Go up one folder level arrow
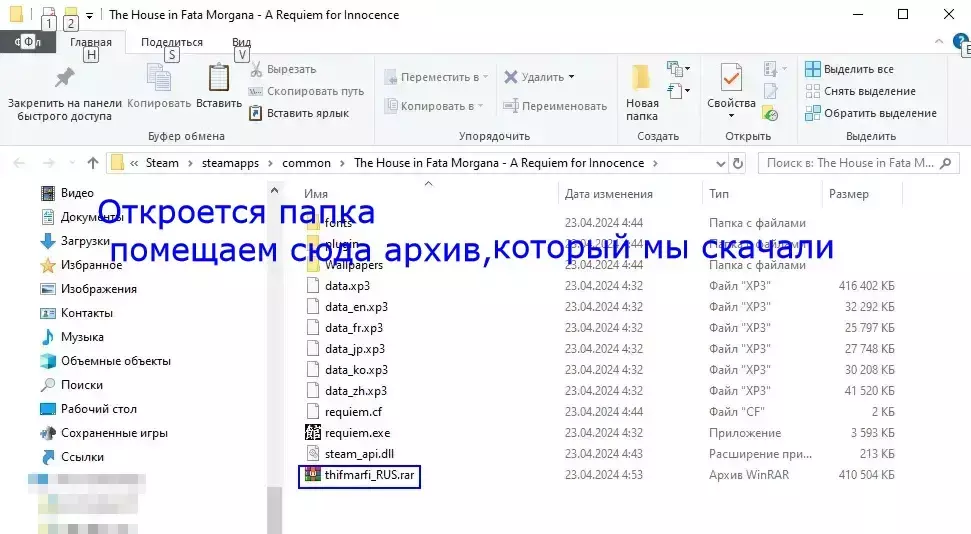The image size is (971, 534). pos(93,163)
